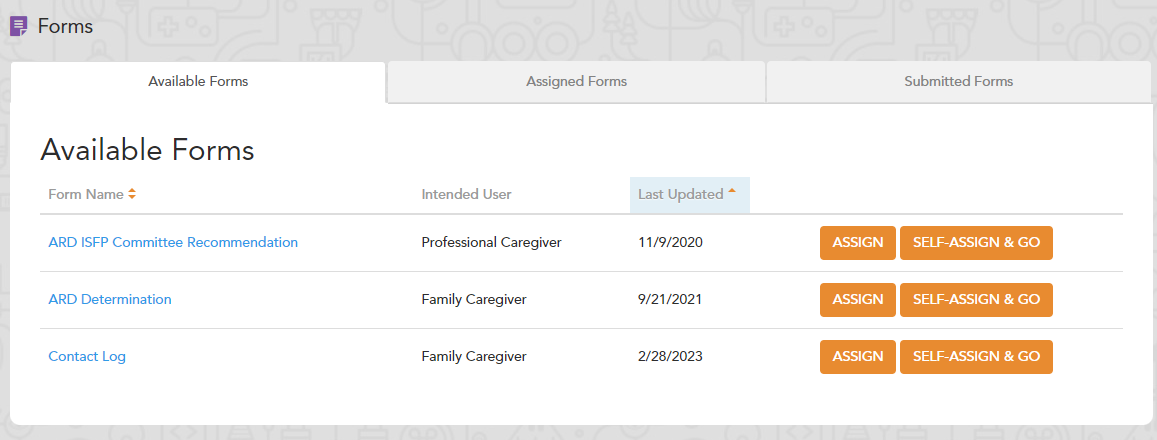This screenshot has width=1157, height=440.
Task: Toggle Last Updated sort arrow
Action: 732,191
